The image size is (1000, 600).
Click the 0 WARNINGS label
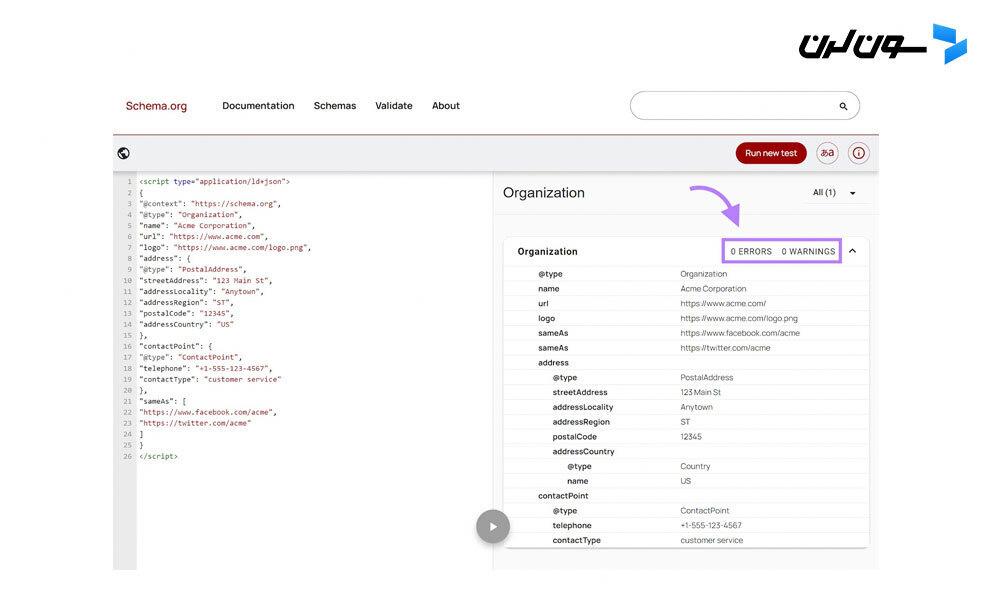tap(808, 251)
